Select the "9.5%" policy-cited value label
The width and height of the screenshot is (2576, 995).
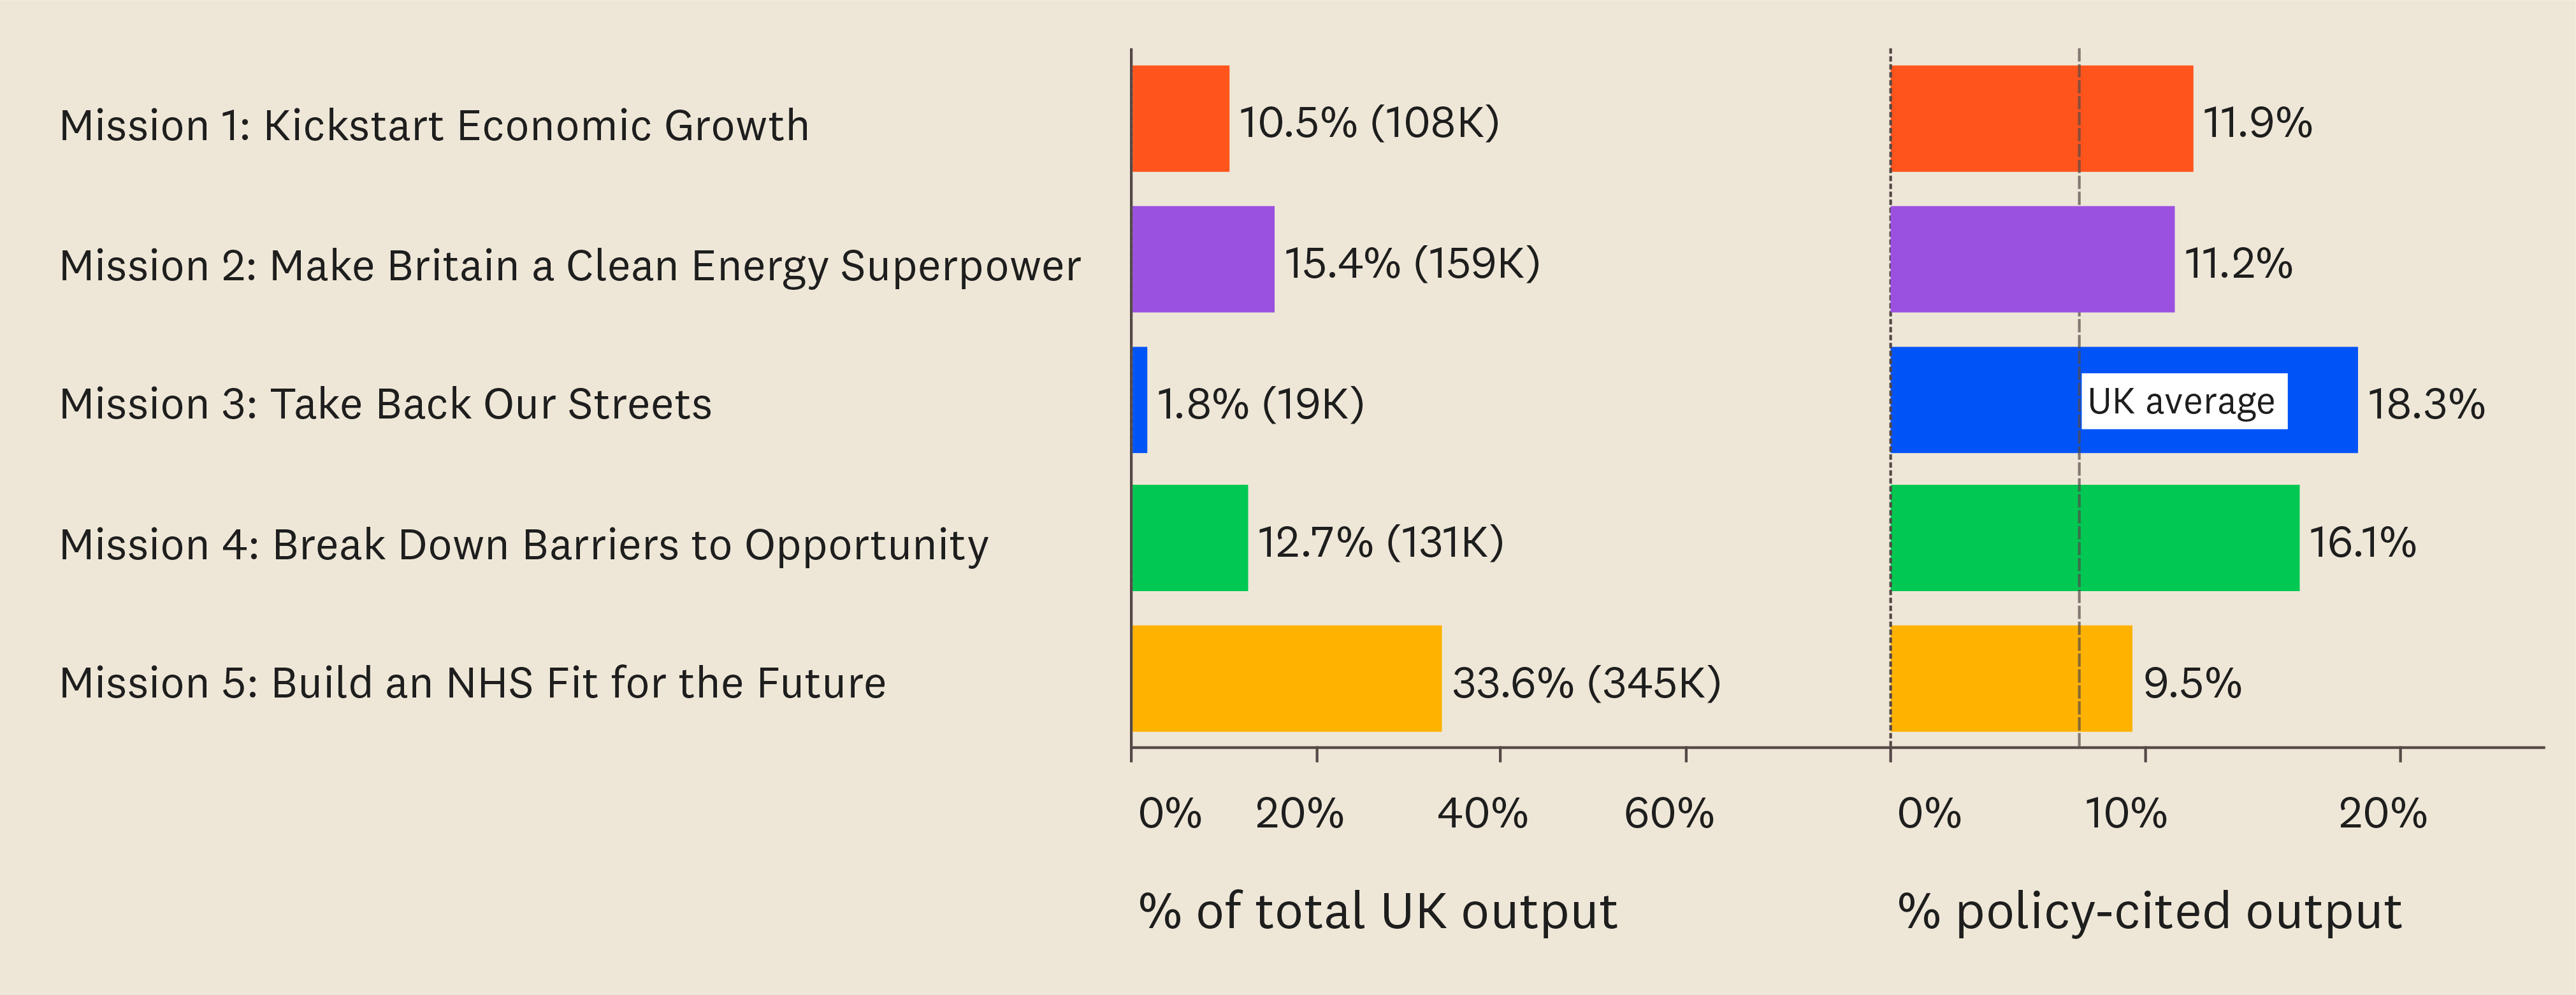tap(2192, 683)
